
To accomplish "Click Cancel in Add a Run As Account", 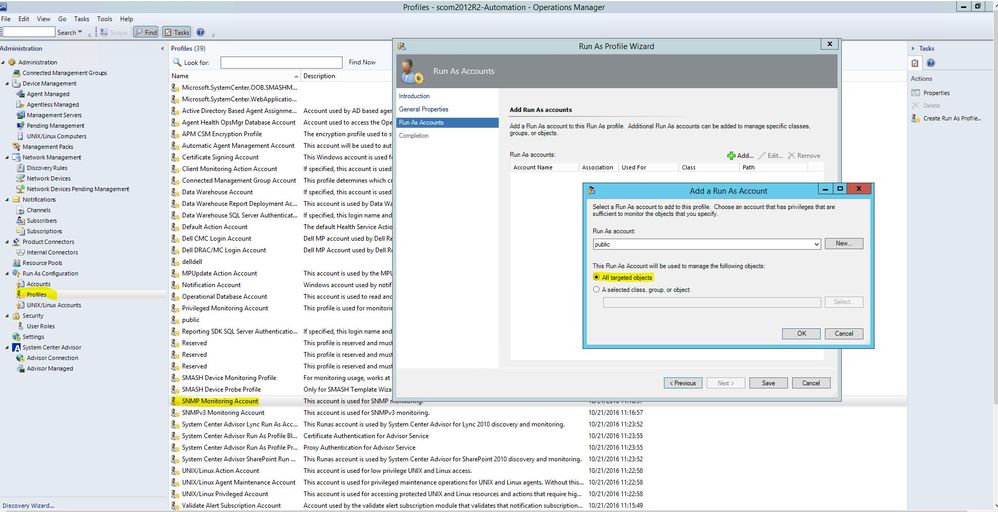I will point(844,334).
